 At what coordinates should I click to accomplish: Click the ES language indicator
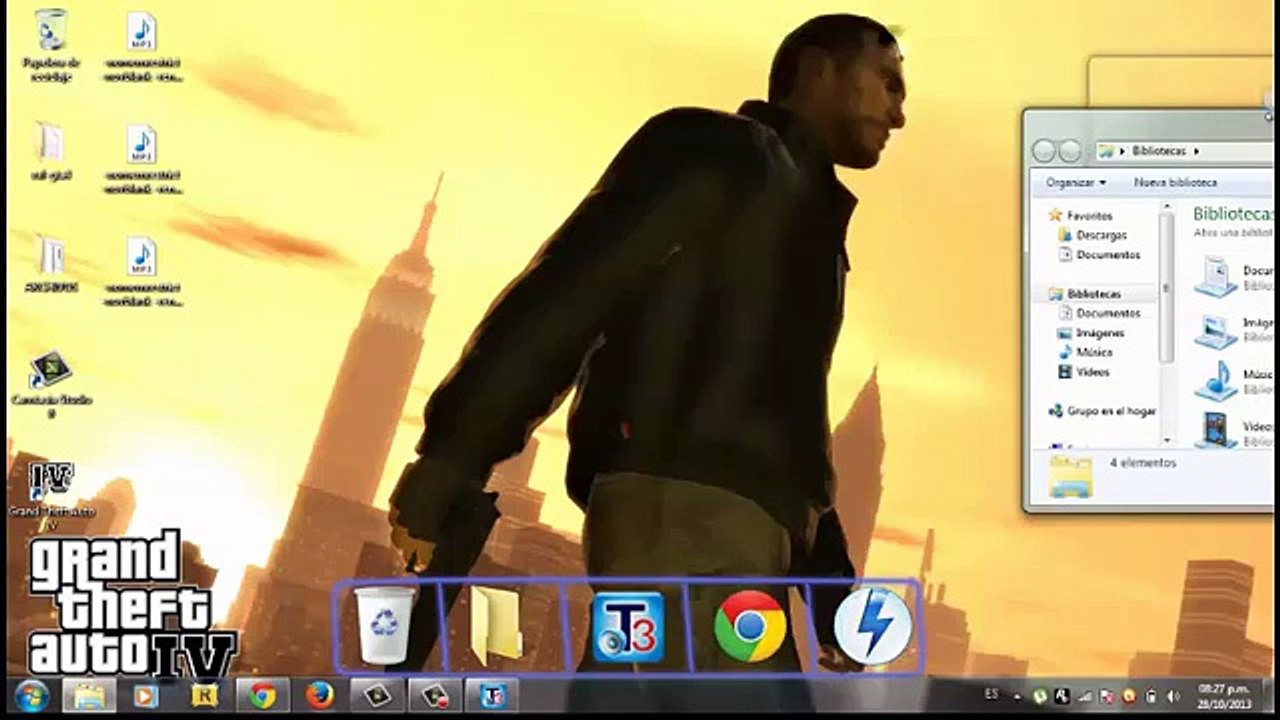991,694
